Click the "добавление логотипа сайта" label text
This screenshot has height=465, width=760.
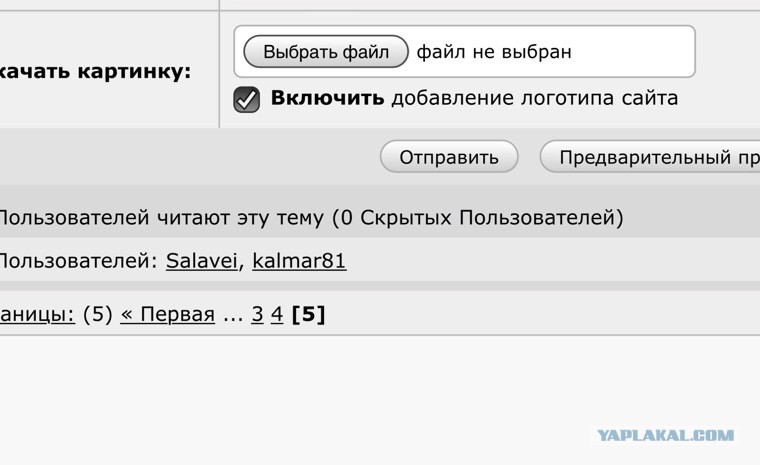click(535, 98)
